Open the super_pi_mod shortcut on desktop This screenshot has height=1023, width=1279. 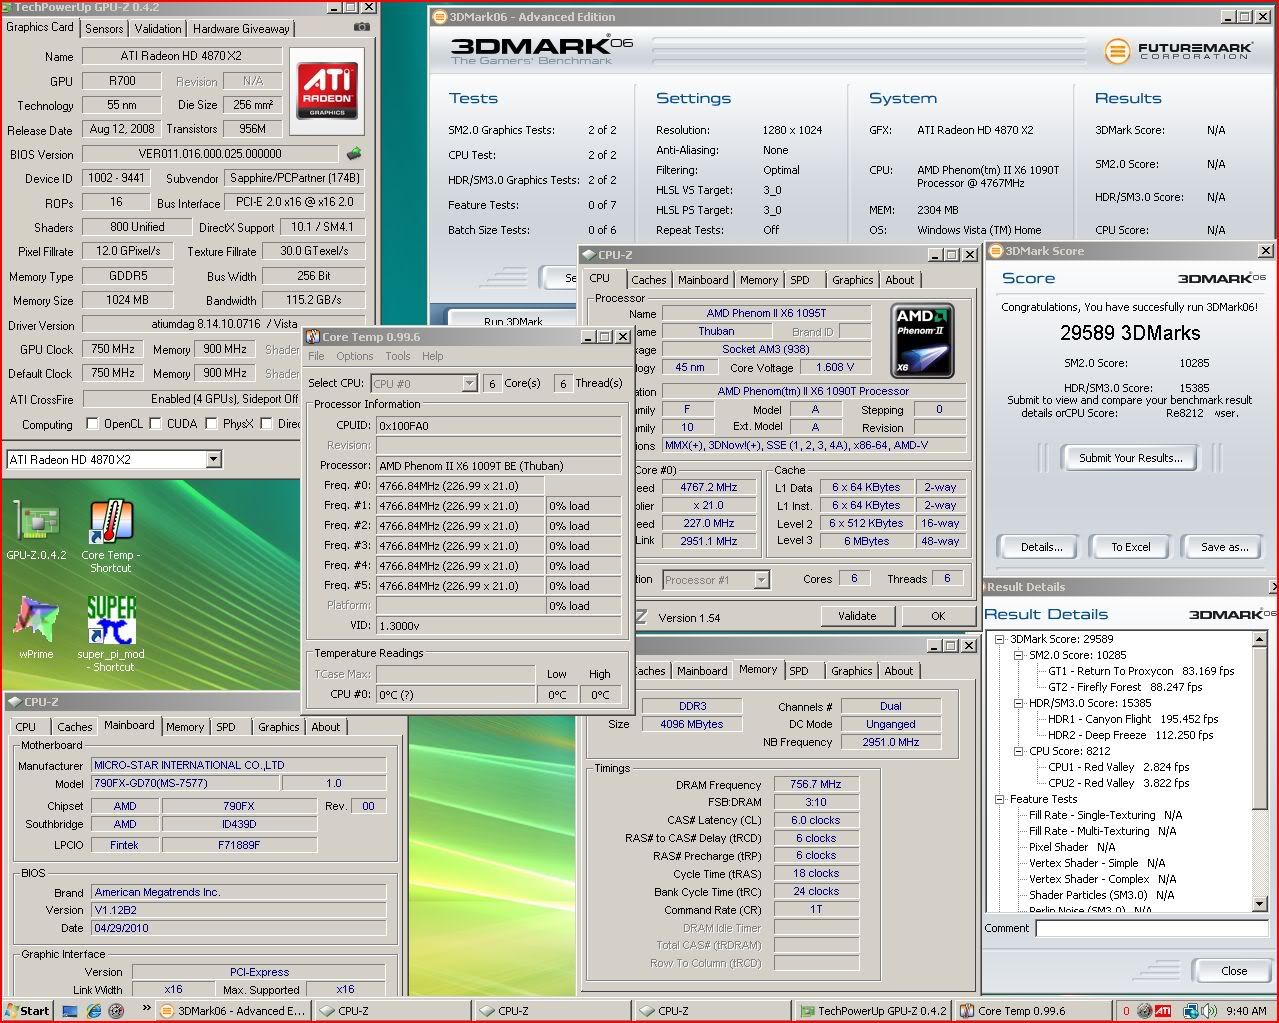click(111, 634)
